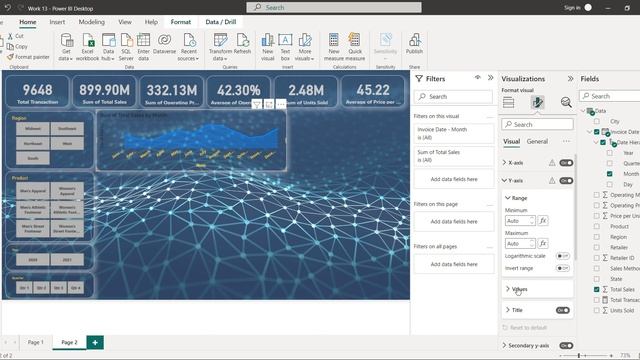Open More visuals gallery
The height and width of the screenshot is (360, 640).
pyautogui.click(x=304, y=47)
